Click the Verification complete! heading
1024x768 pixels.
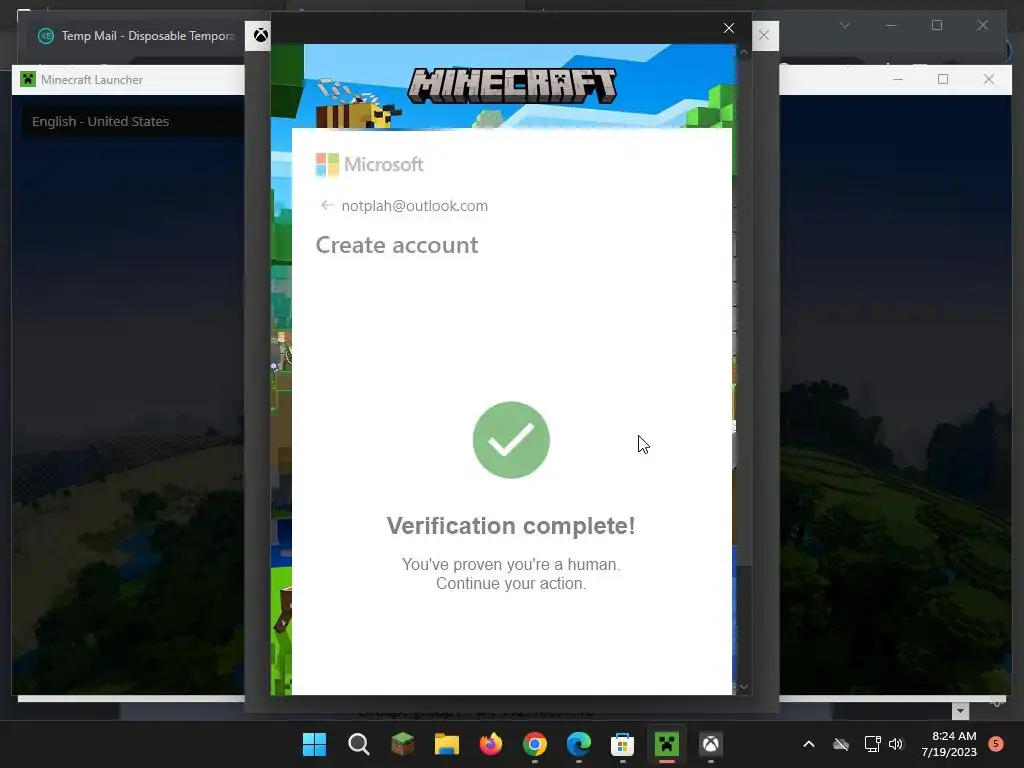[x=511, y=526]
